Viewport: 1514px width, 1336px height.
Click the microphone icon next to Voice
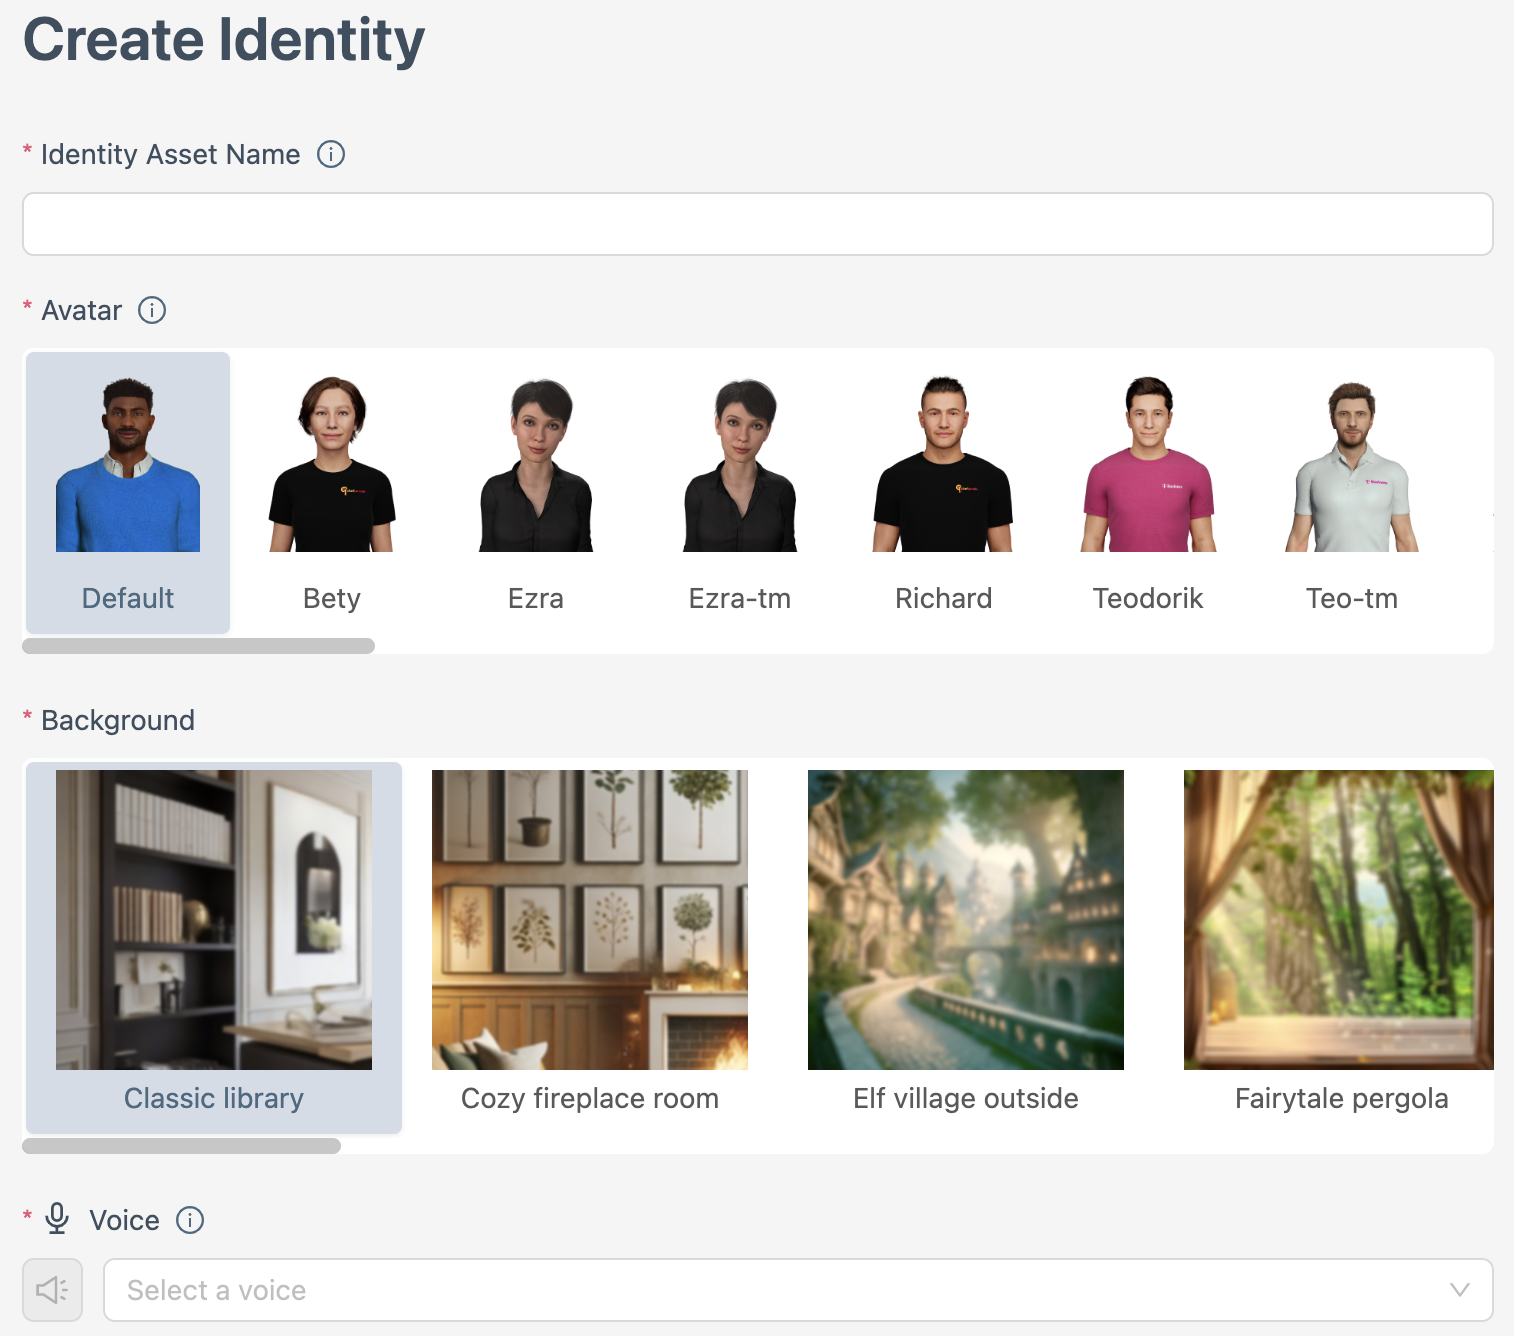57,1219
